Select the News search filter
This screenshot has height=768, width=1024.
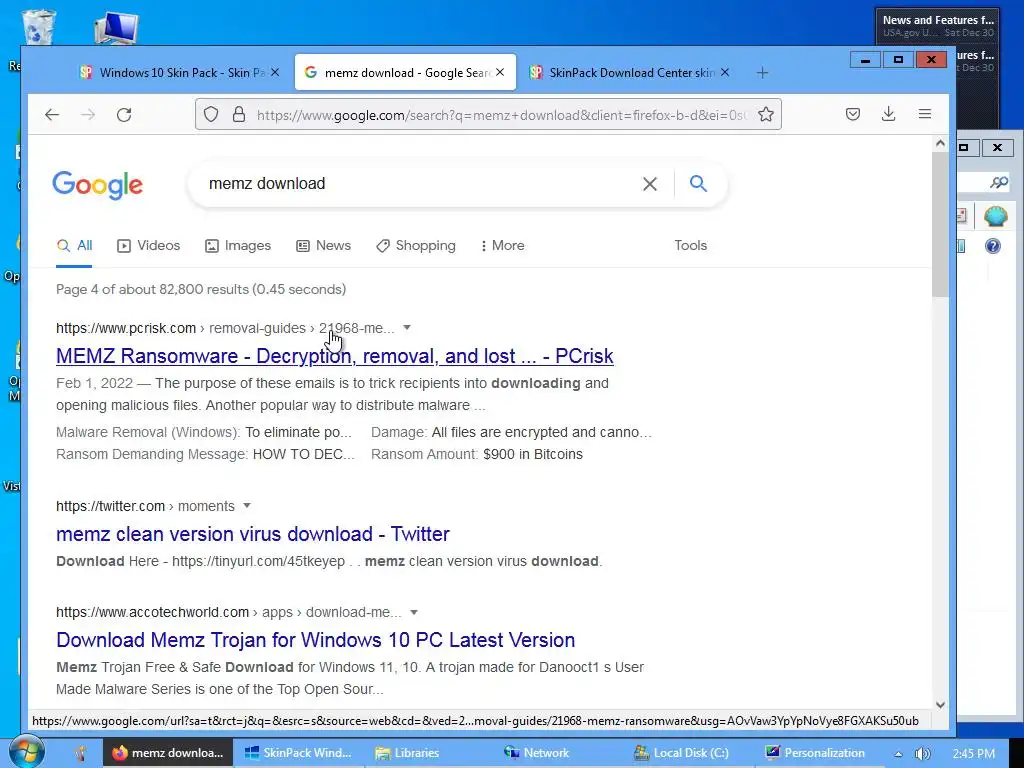[x=323, y=246]
